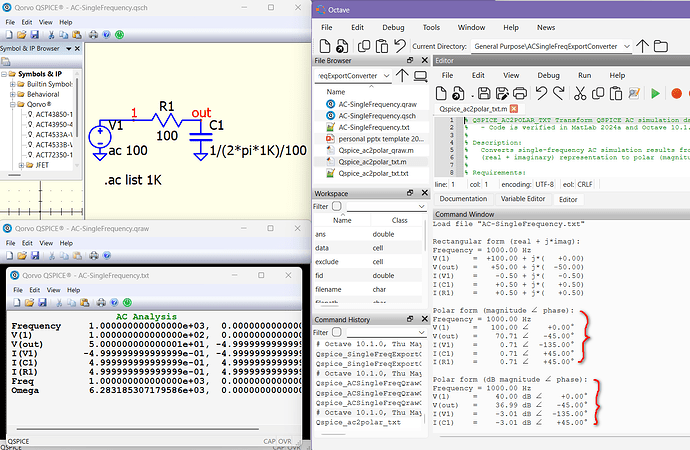Open the Current Directory dropdown
The width and height of the screenshot is (690, 450).
pyautogui.click(x=627, y=46)
